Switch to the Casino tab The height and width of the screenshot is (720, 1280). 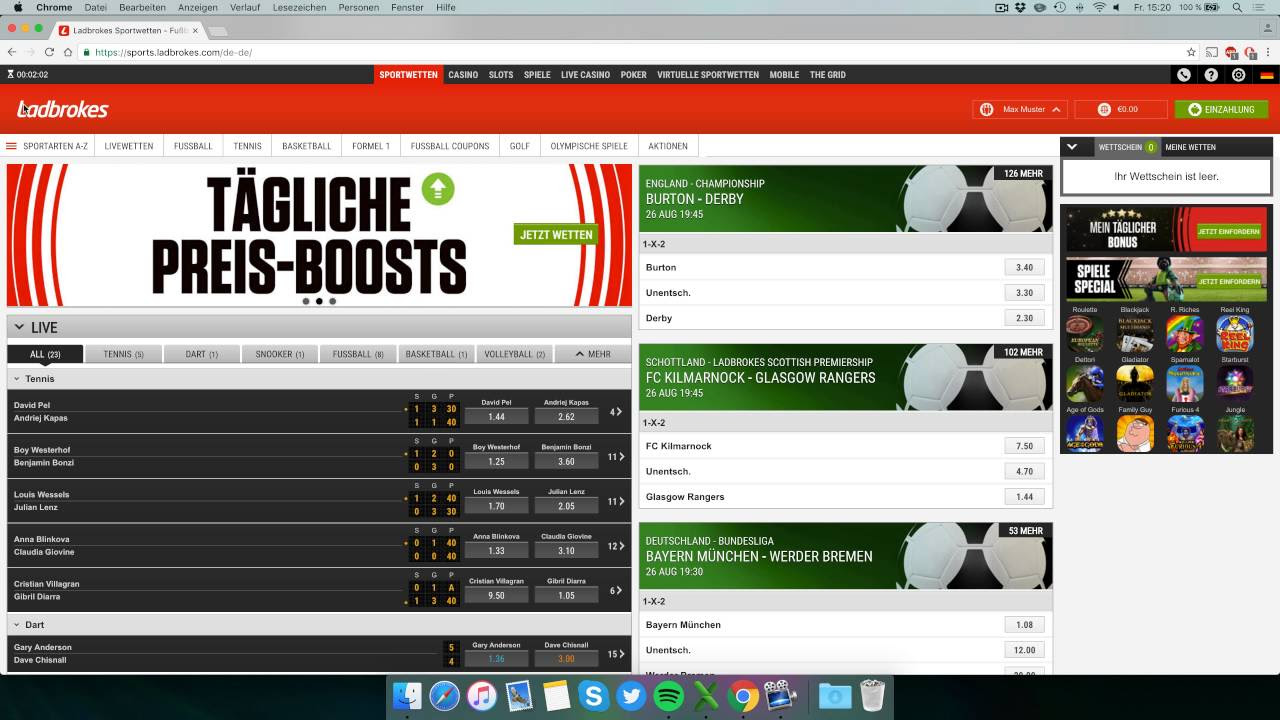point(463,75)
